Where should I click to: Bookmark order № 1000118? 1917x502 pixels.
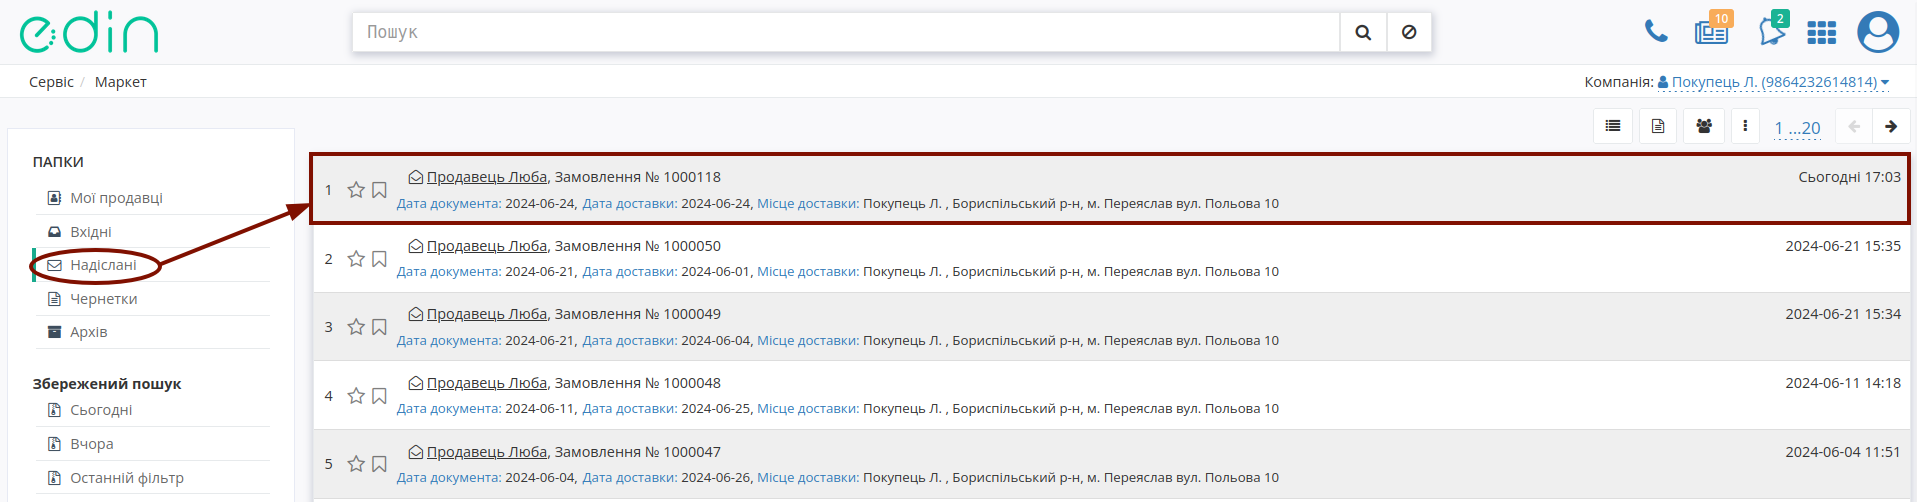point(379,190)
